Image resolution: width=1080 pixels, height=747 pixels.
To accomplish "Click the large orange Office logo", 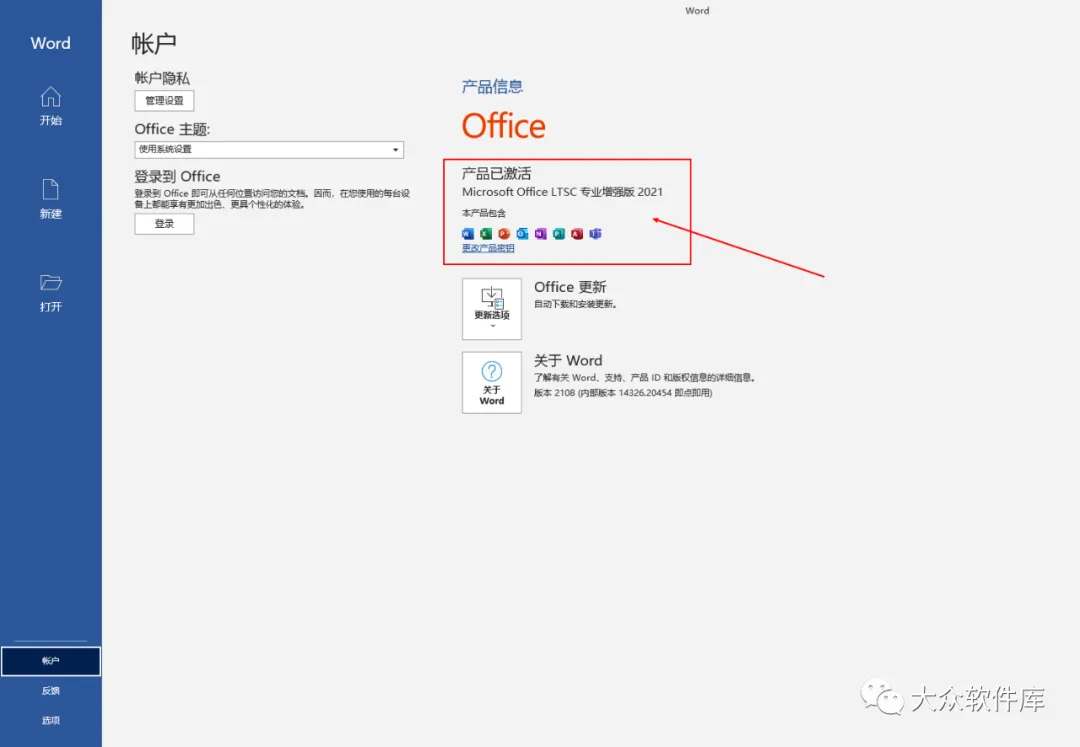I will tap(503, 126).
